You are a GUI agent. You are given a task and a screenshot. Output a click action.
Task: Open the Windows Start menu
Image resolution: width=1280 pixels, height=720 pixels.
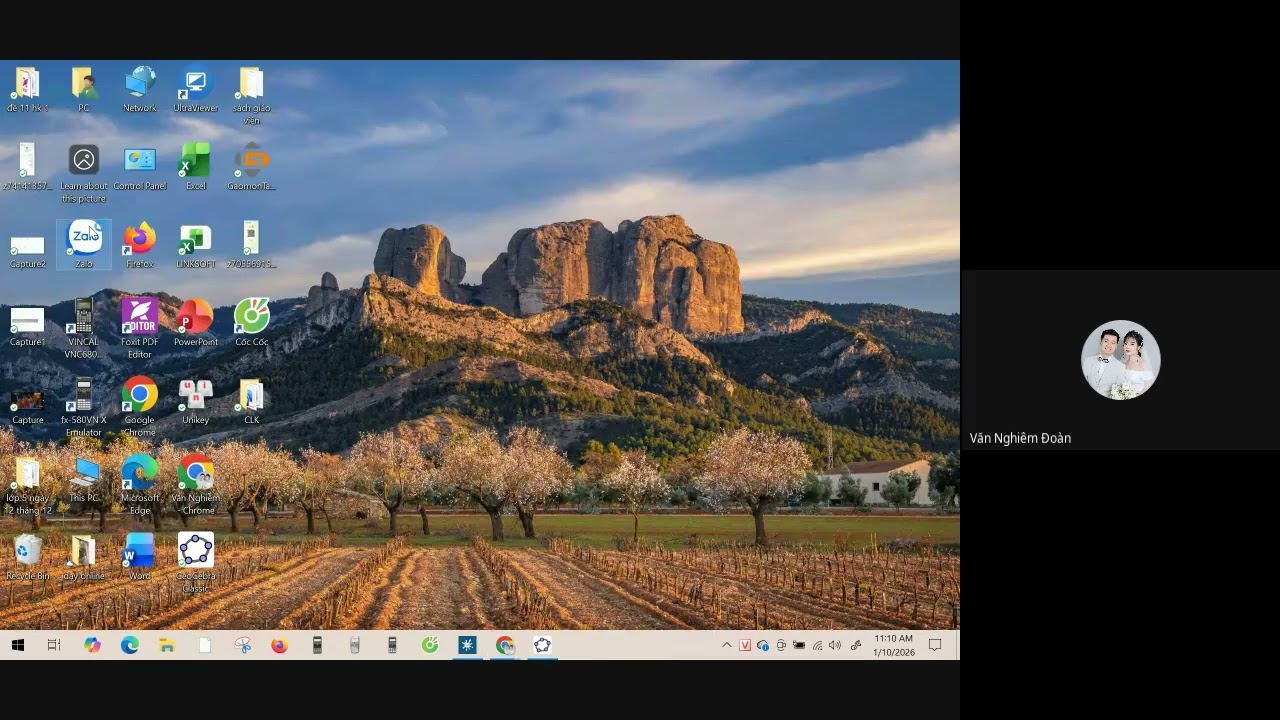[x=18, y=646]
